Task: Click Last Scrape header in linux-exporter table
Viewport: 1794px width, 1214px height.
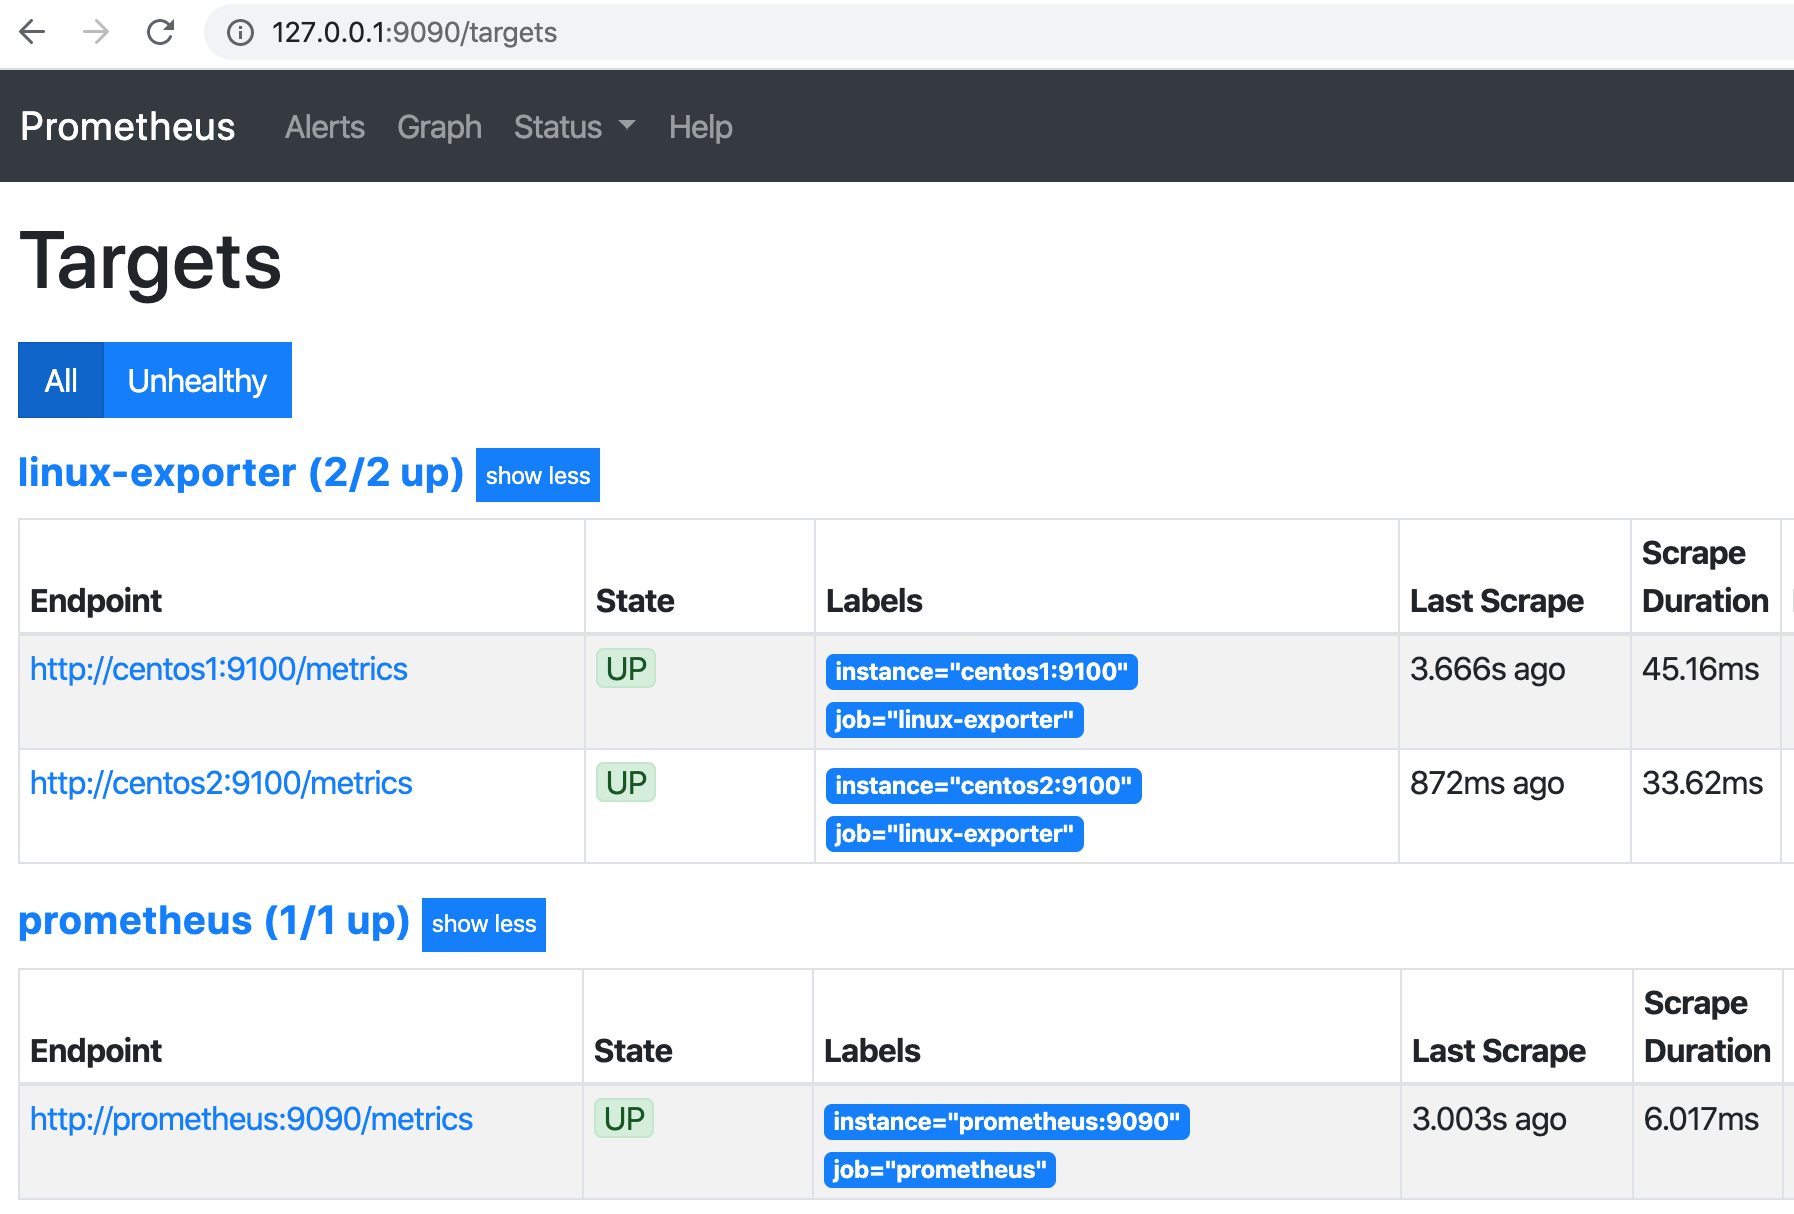Action: (x=1497, y=601)
